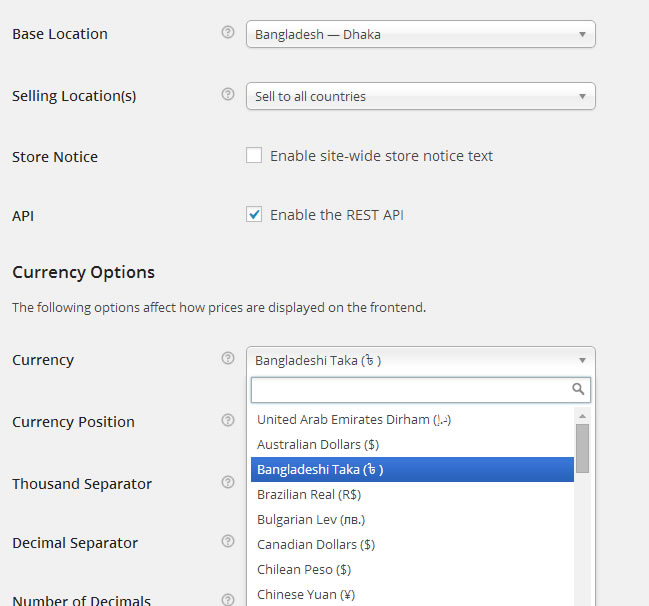The width and height of the screenshot is (649, 606).
Task: Open the Base Location dropdown
Action: point(421,34)
